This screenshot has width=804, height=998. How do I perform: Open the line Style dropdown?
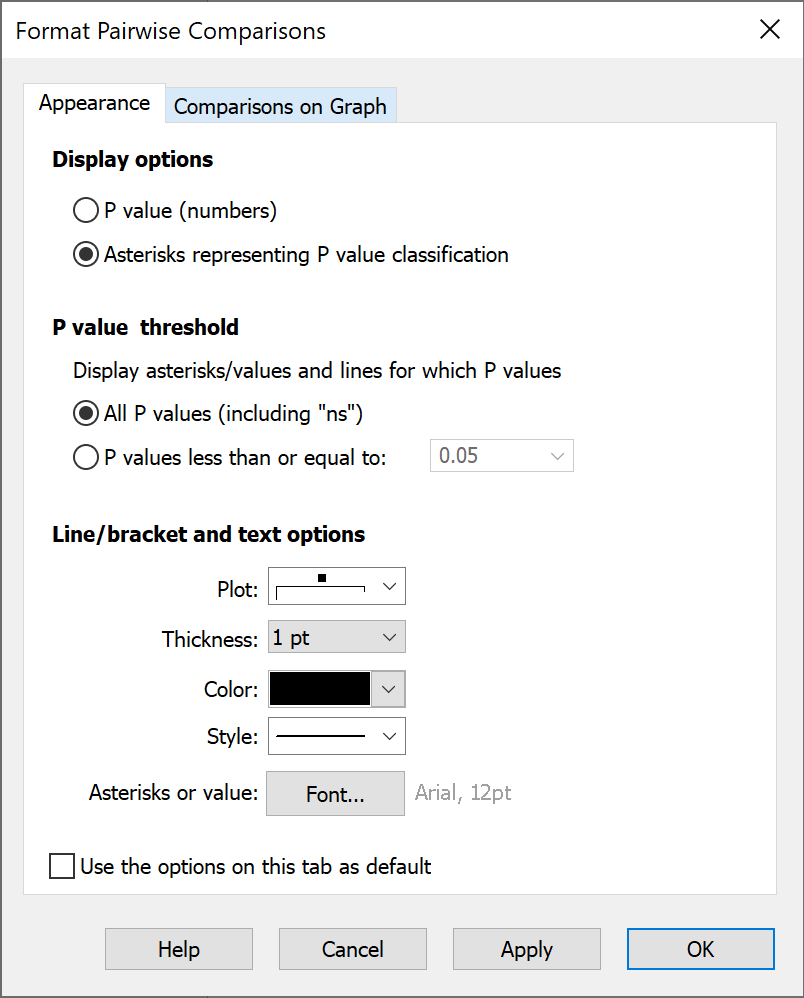click(x=389, y=736)
